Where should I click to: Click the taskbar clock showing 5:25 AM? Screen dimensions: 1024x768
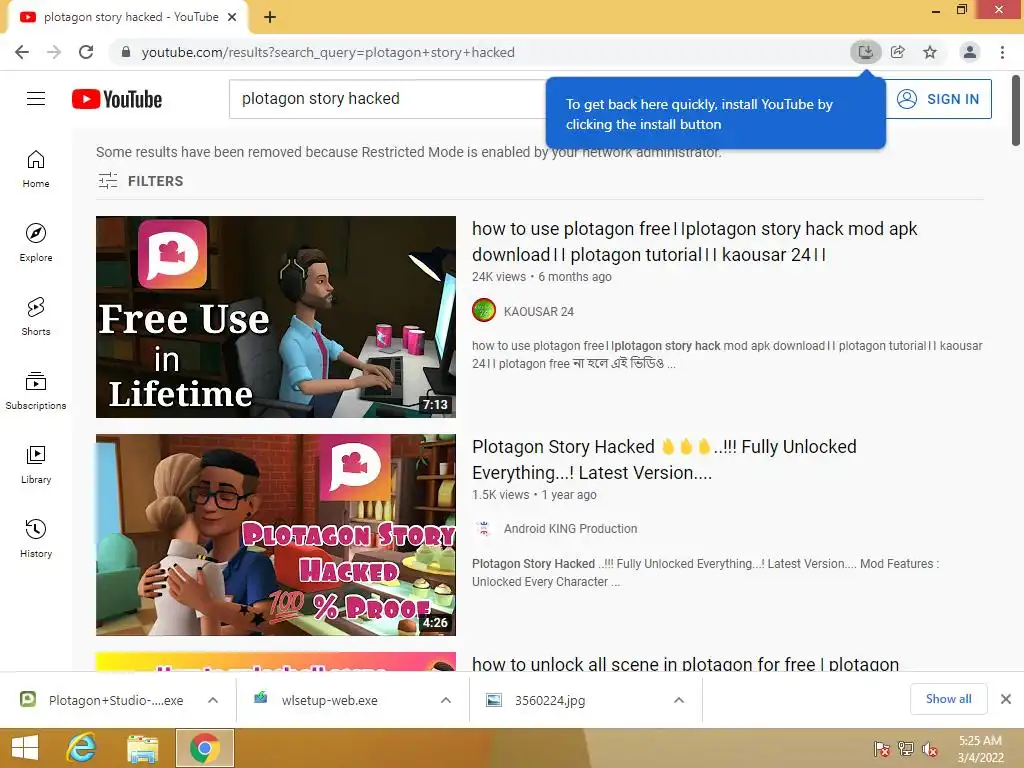tap(980, 749)
